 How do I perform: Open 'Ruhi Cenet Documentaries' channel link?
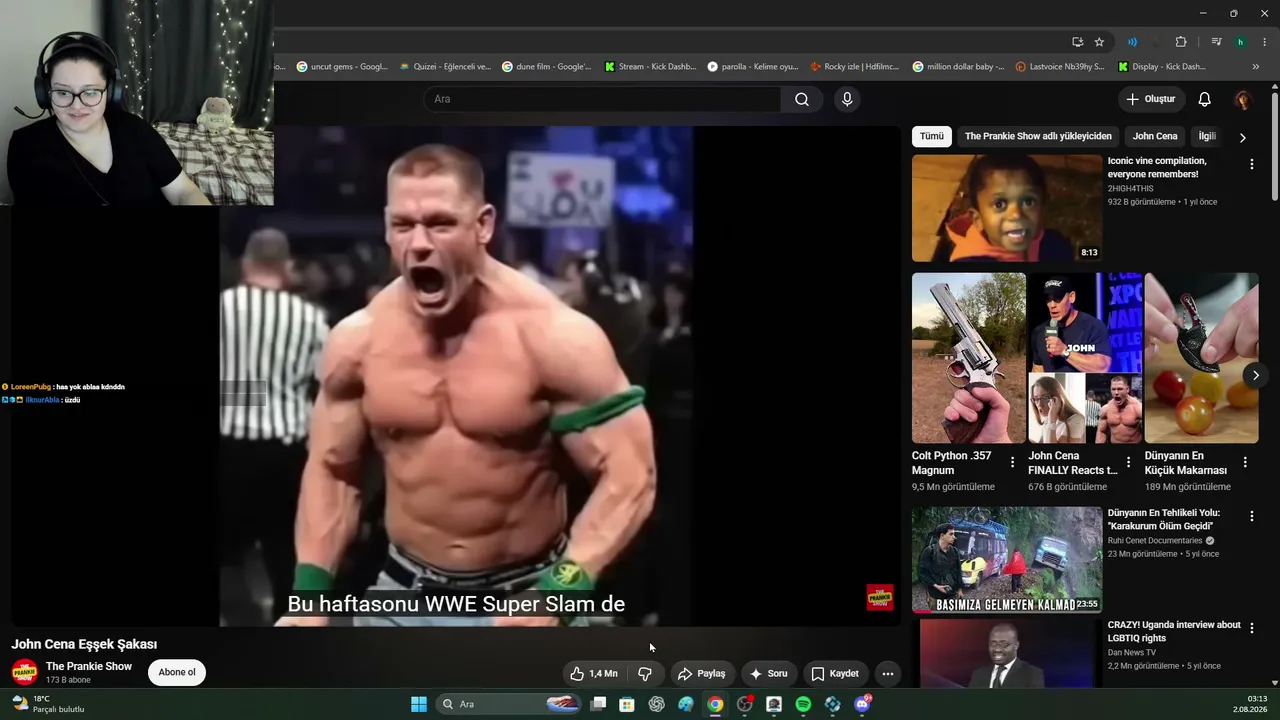tap(1155, 540)
